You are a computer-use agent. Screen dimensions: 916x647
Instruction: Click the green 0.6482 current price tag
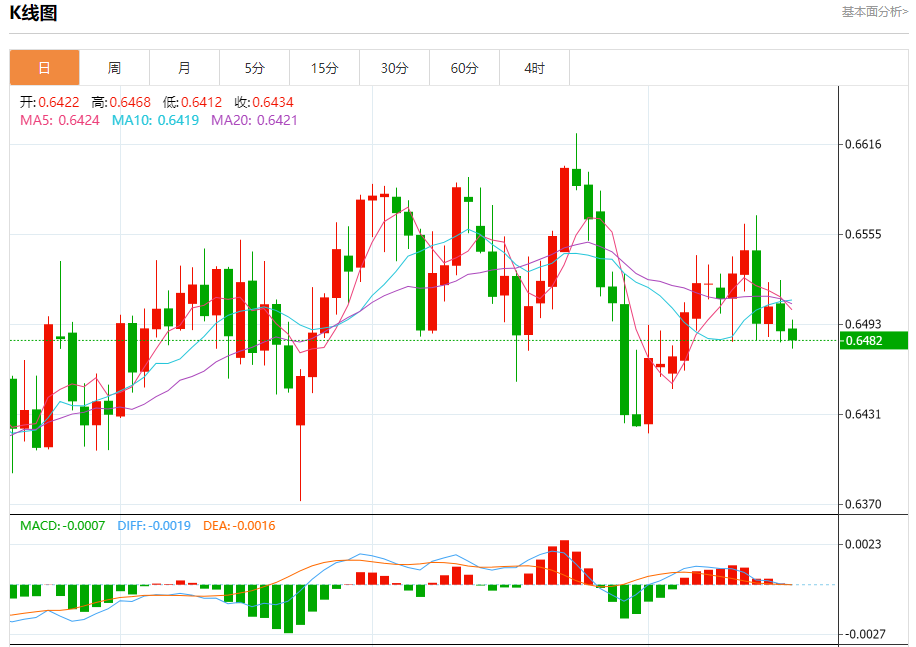(x=874, y=340)
